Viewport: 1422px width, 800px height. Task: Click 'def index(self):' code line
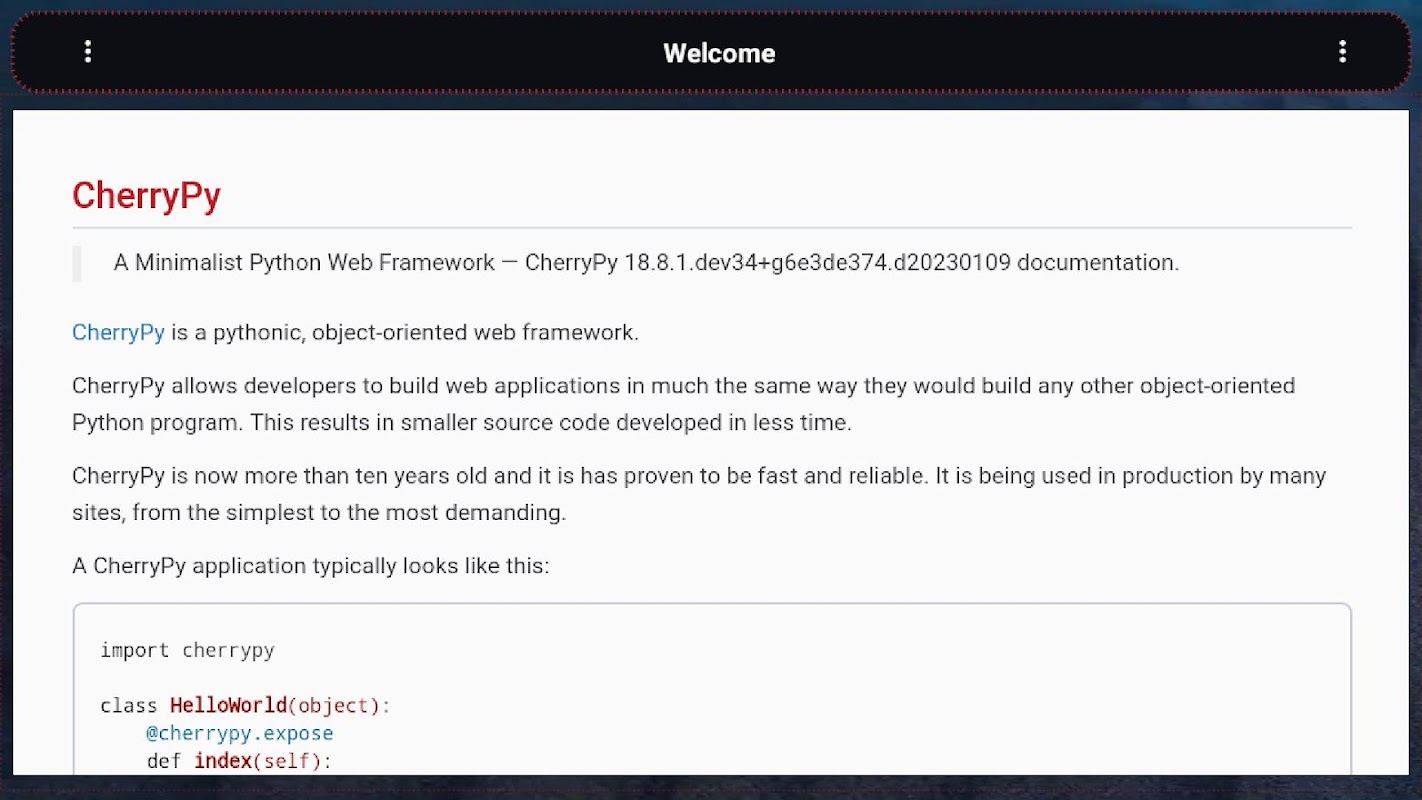click(x=238, y=762)
